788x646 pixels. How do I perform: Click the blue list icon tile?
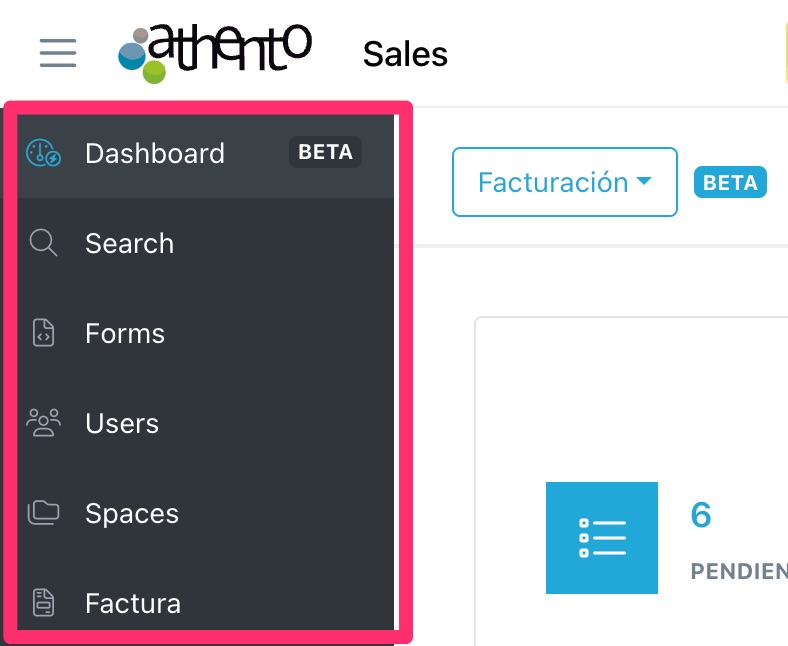coord(602,538)
